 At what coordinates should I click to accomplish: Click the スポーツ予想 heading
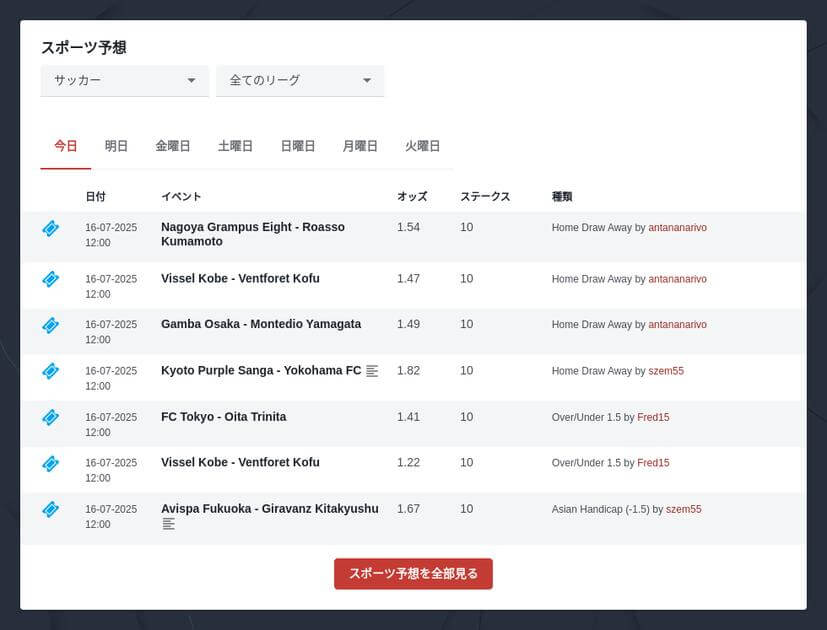(84, 47)
